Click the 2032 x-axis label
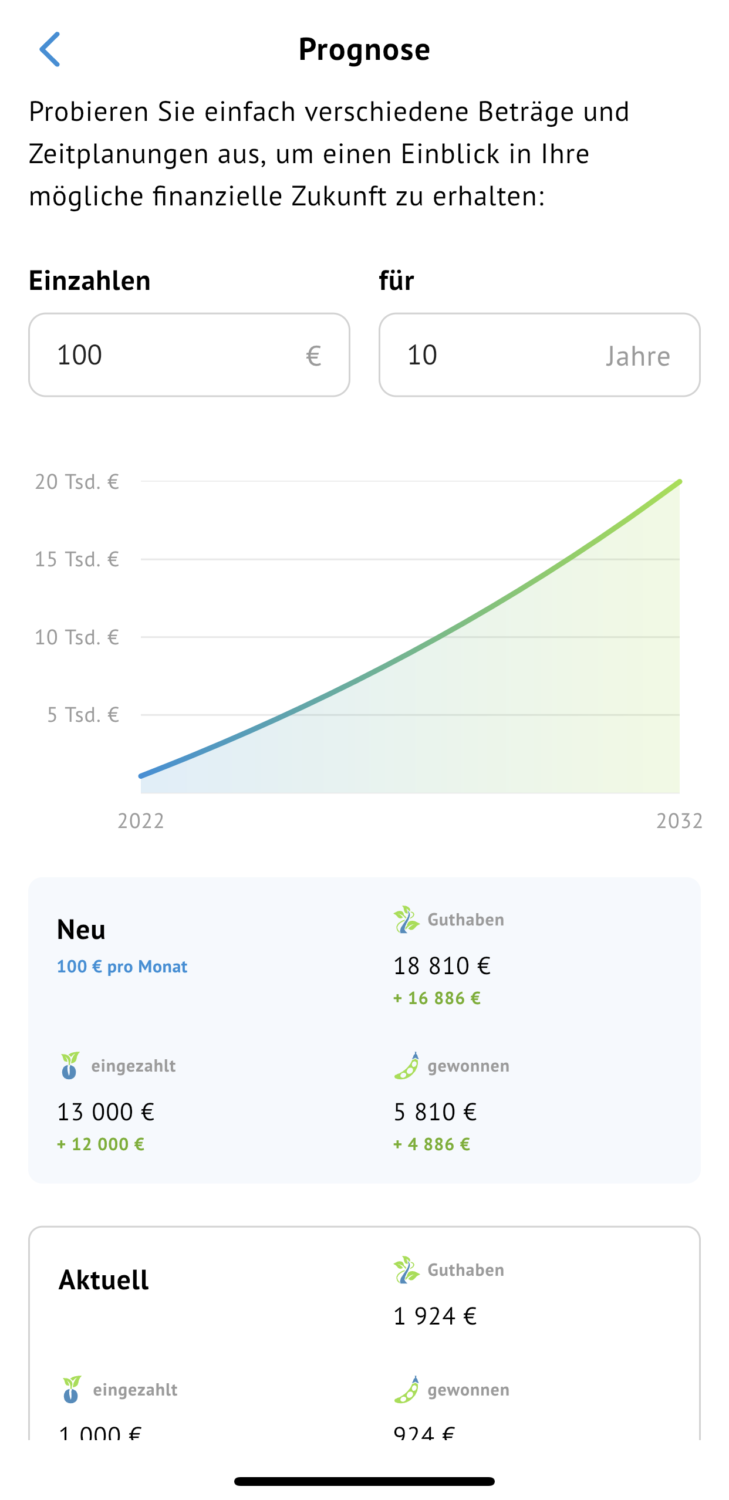729x1500 pixels. click(679, 822)
